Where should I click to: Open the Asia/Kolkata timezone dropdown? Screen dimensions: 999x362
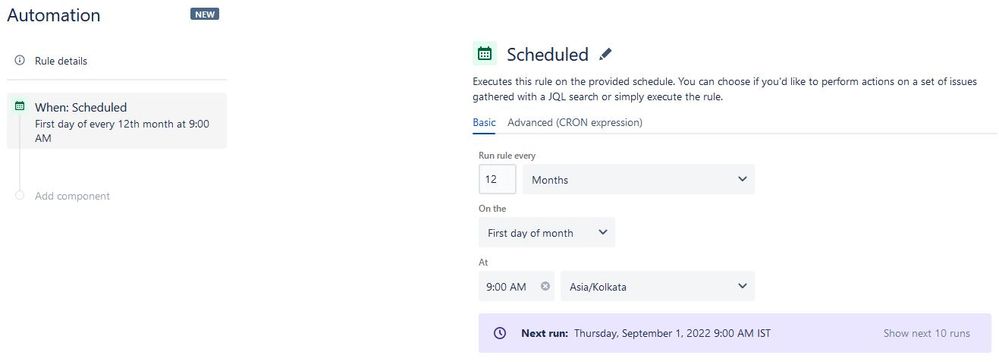pos(658,286)
